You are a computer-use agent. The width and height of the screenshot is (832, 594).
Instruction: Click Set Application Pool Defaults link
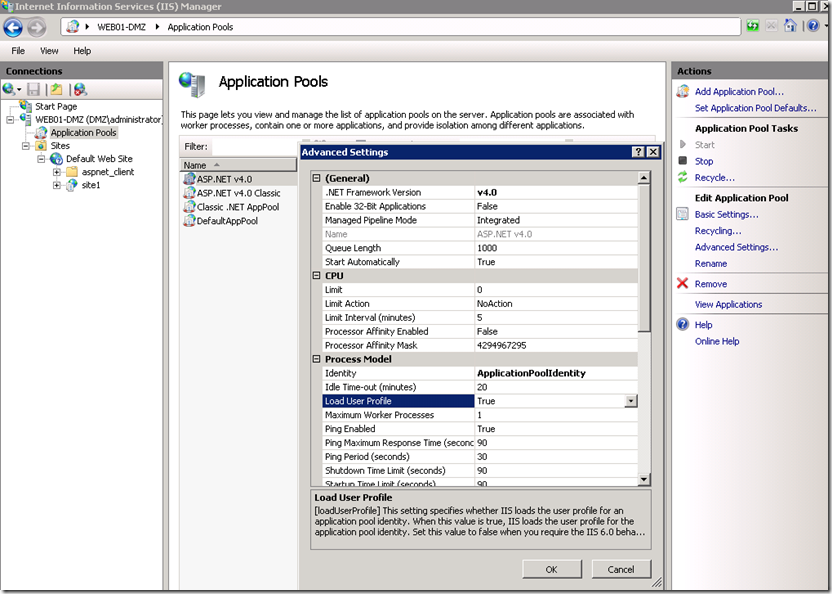[x=756, y=108]
